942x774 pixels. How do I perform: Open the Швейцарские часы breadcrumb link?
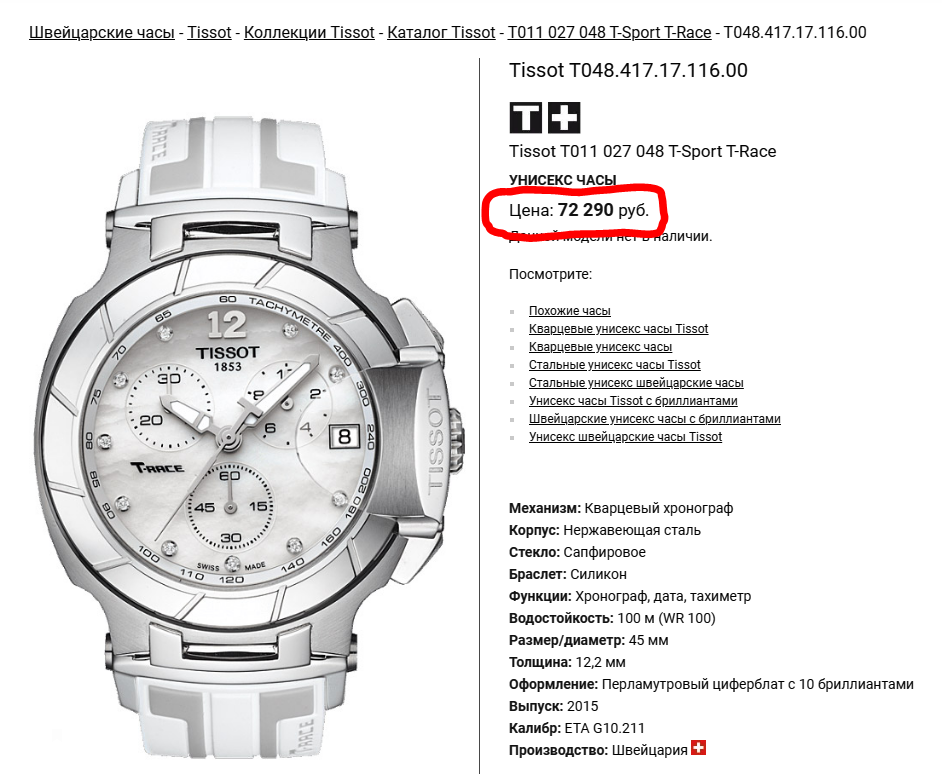coord(102,32)
